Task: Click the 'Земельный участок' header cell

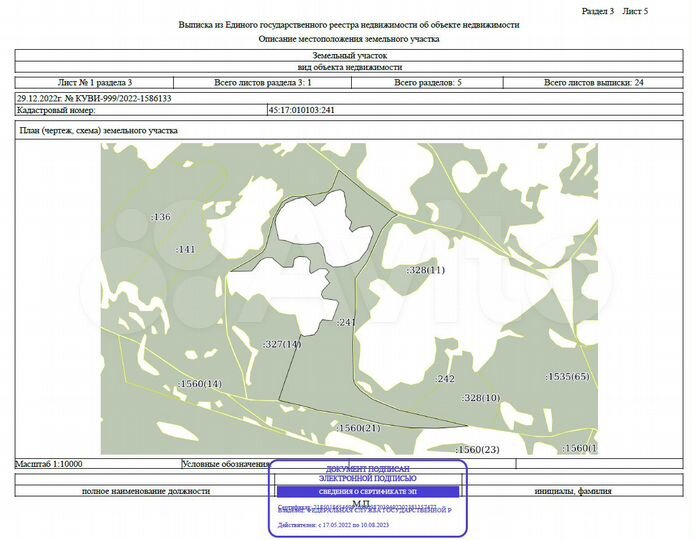Action: [349, 55]
